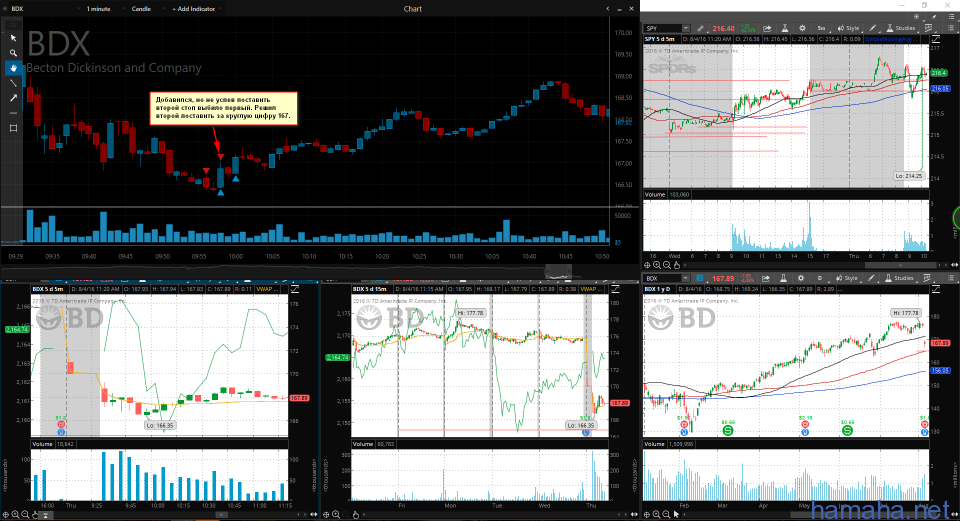960x521 pixels.
Task: Select the horizontal line tool
Action: [13, 113]
